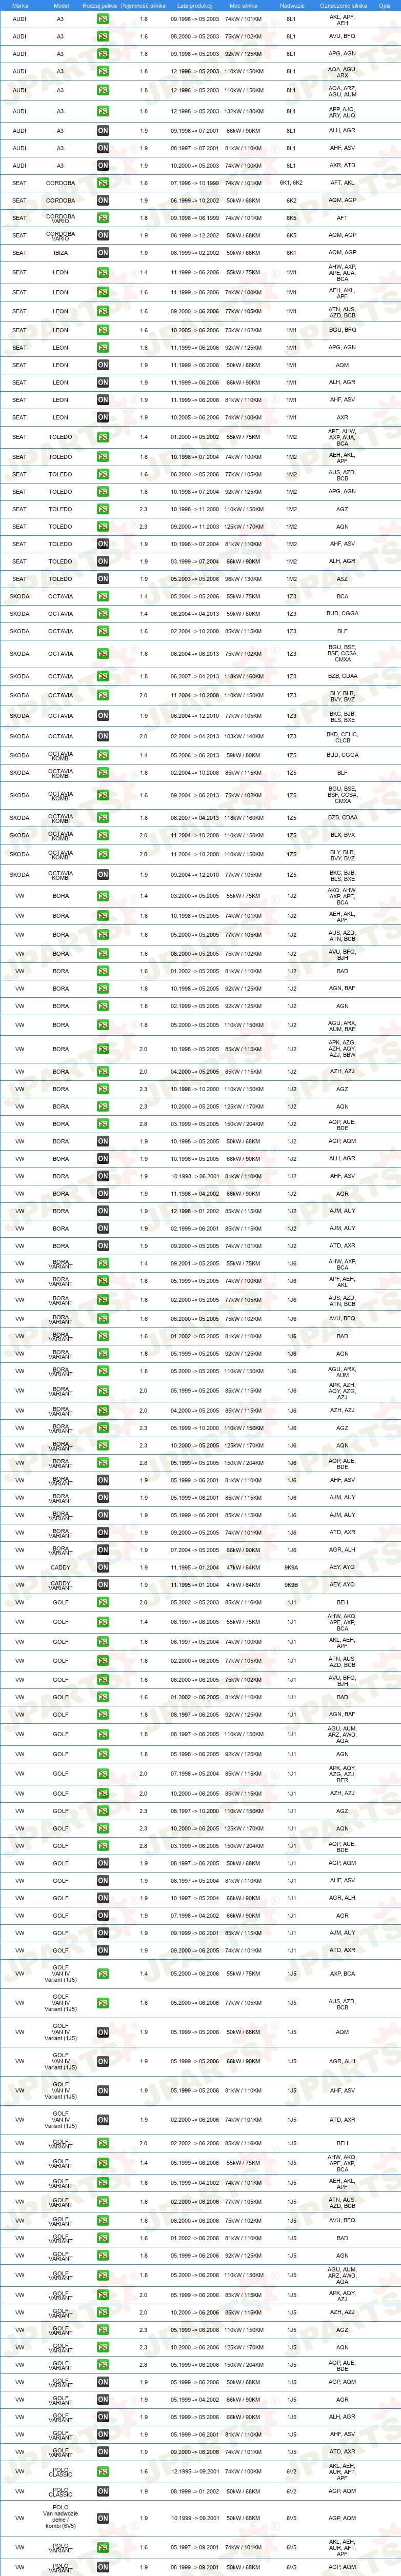
Task: Click the '6K1, 6K2' body code cell
Action: (291, 183)
